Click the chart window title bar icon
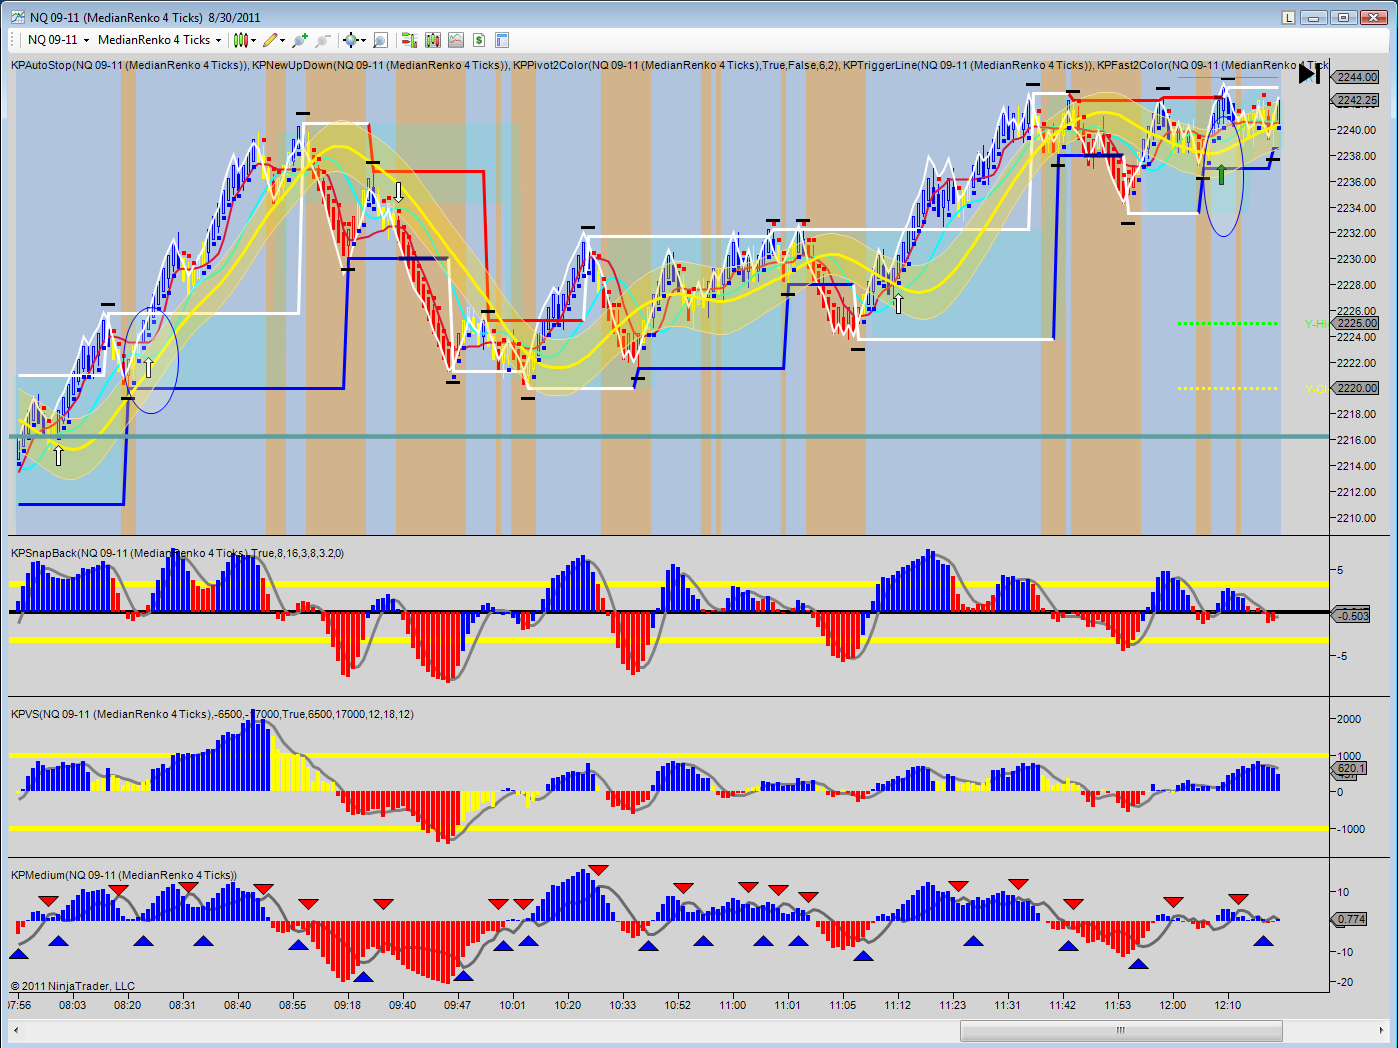Image resolution: width=1398 pixels, height=1048 pixels. pos(17,17)
